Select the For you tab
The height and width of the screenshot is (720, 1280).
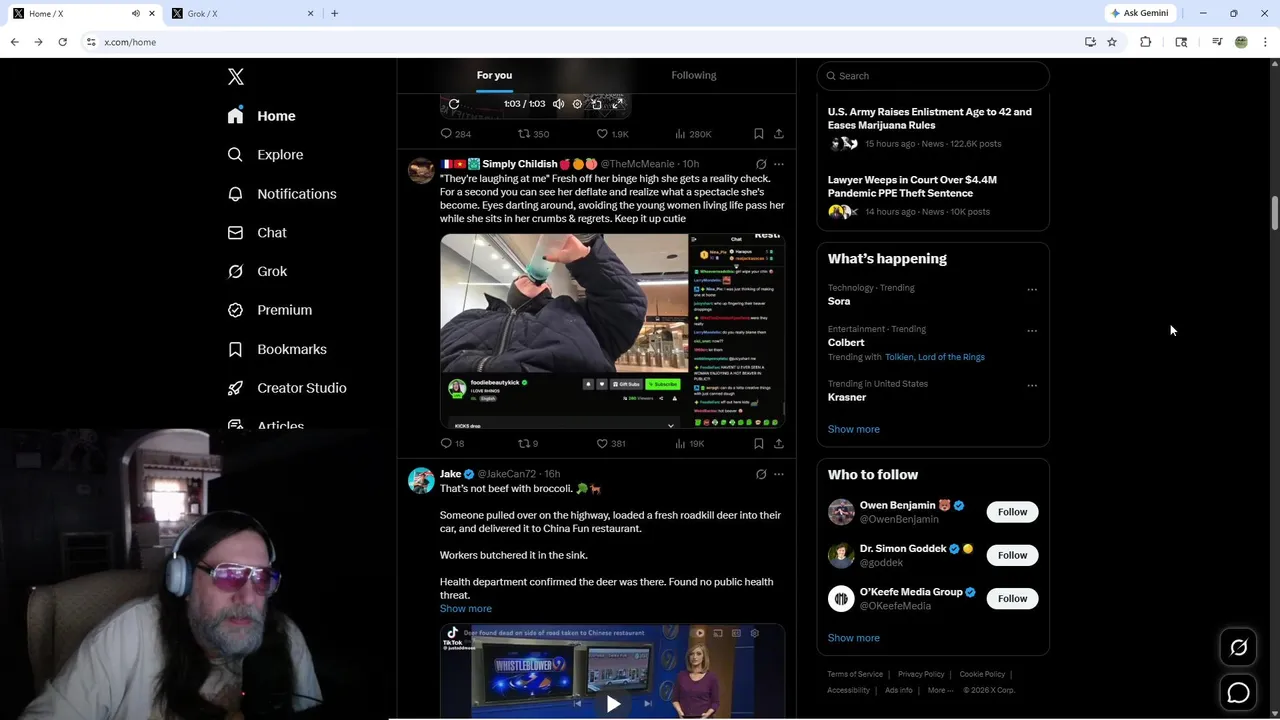(x=494, y=75)
